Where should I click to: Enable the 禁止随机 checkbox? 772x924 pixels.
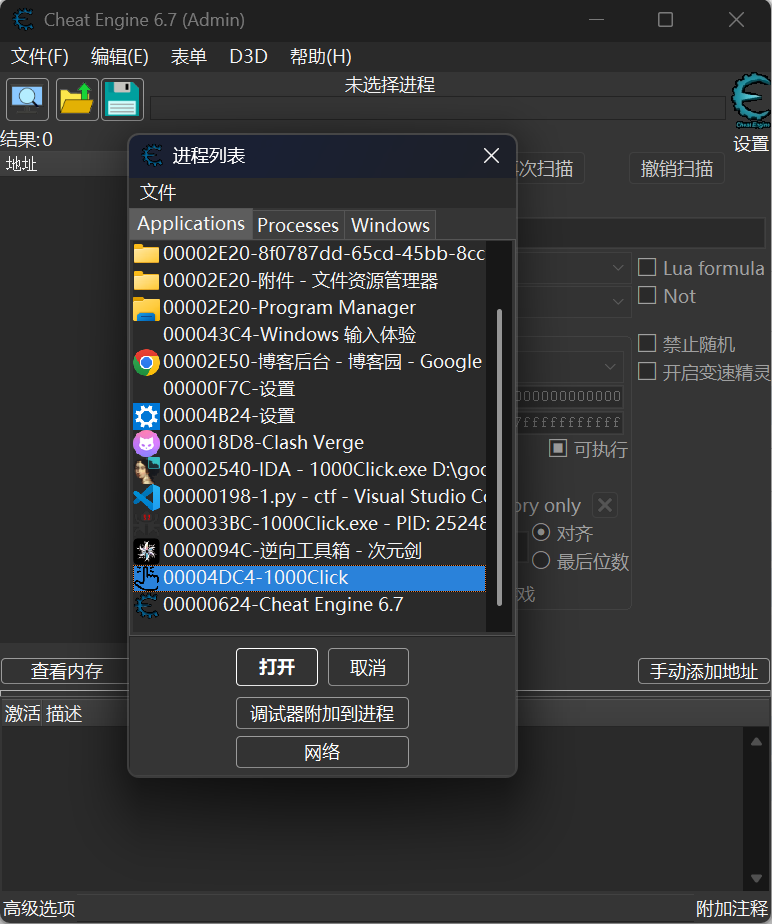(x=647, y=343)
